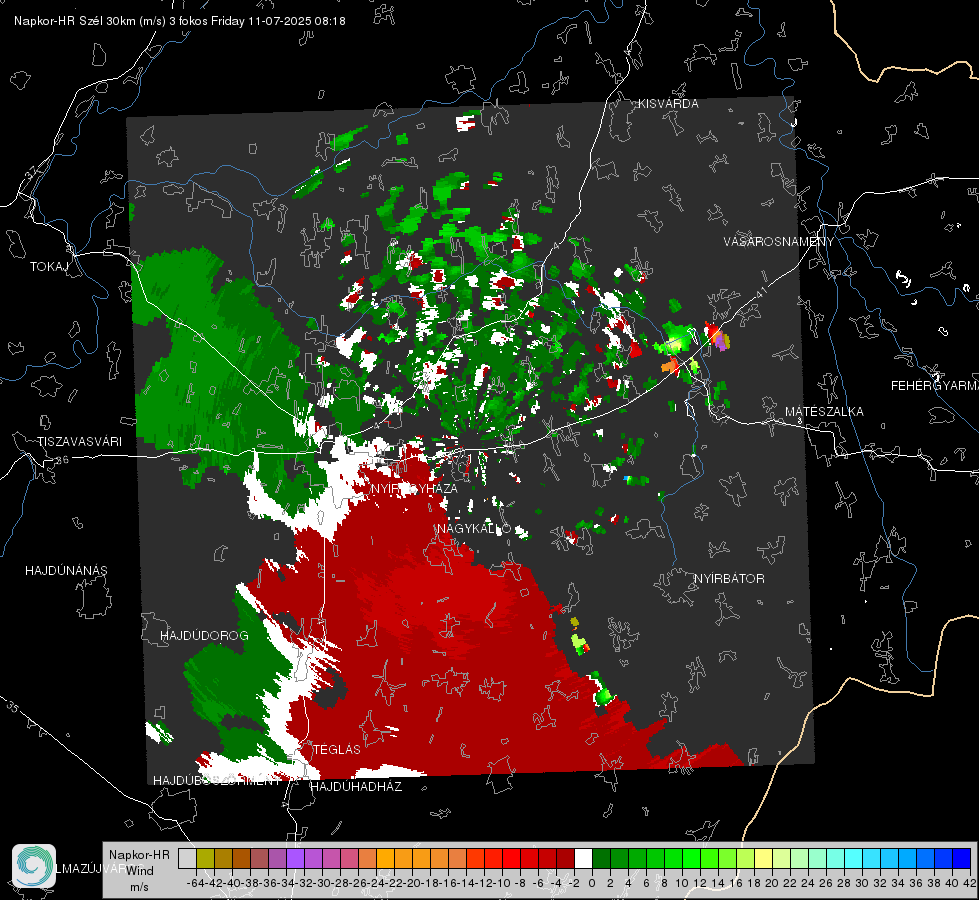Click the MÁTÉSZALKA town label
The image size is (979, 900).
point(824,412)
